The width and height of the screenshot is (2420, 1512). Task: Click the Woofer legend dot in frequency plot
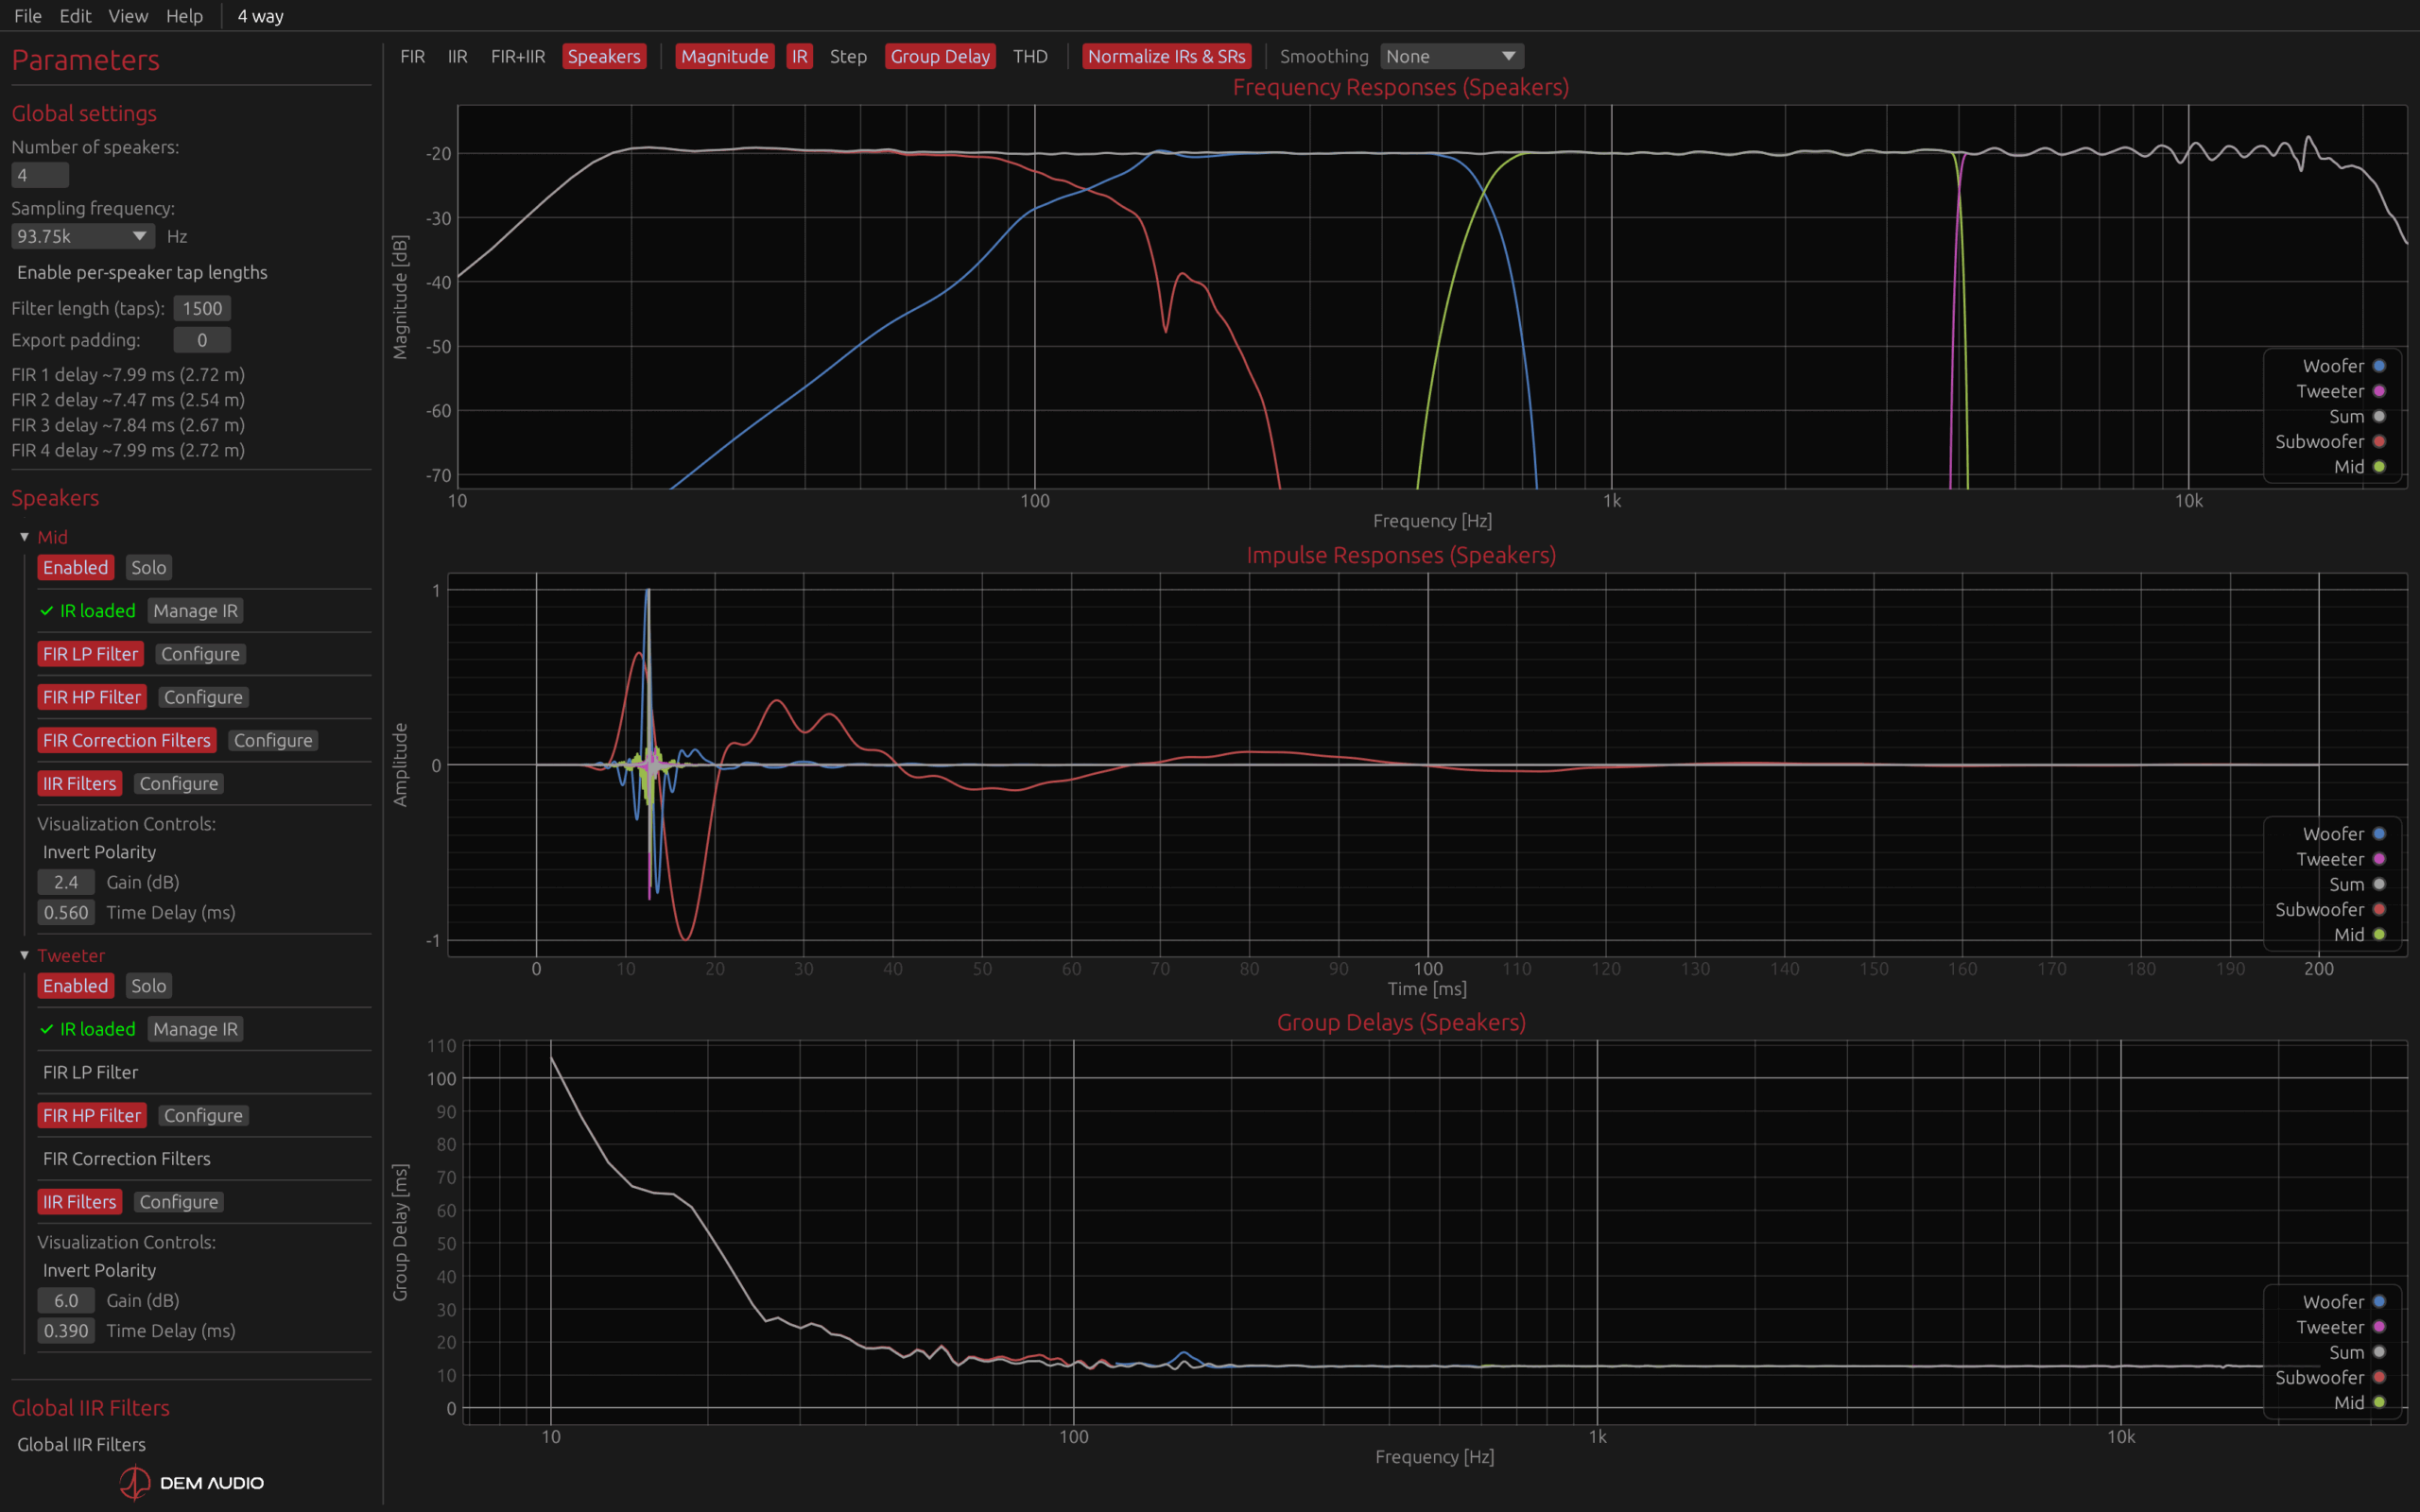[2379, 366]
